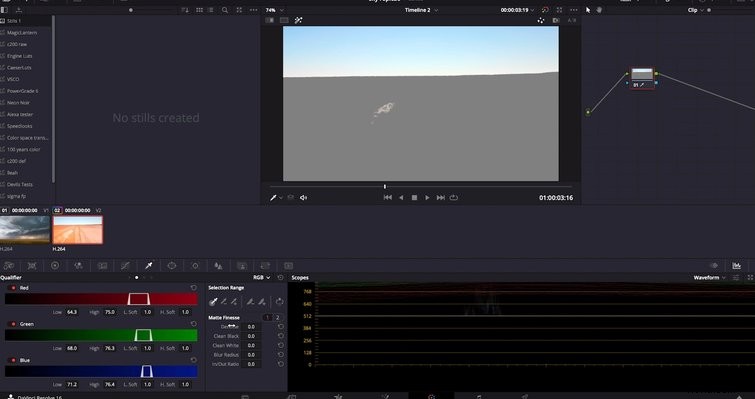Select clip 01 thumbnail with clouds
The image size is (755, 399).
click(x=25, y=230)
